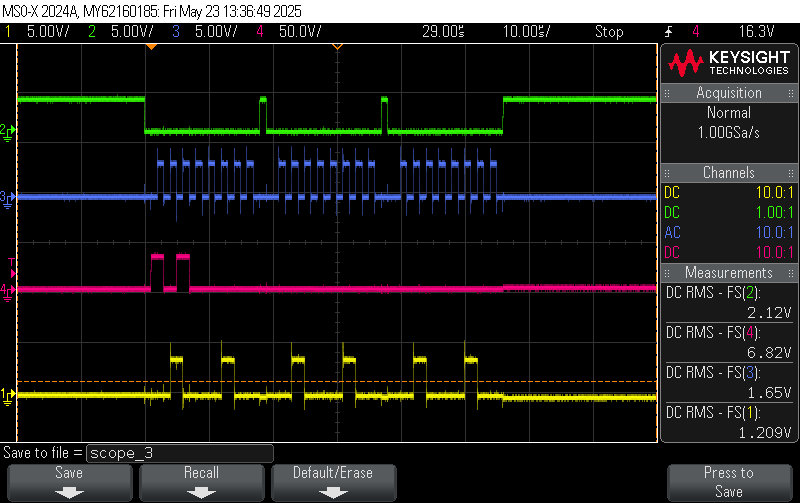Click the hollow time reference triangle marker
Screen dimensions: 800x503
click(x=337, y=47)
